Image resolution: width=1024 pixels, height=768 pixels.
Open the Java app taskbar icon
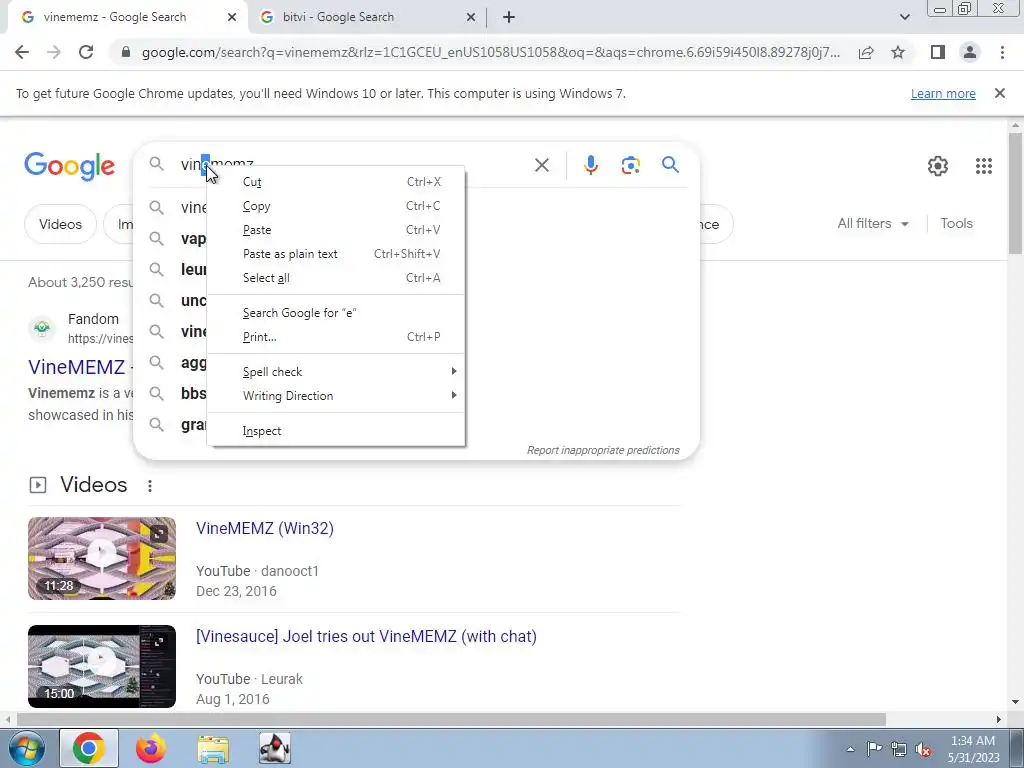point(275,748)
